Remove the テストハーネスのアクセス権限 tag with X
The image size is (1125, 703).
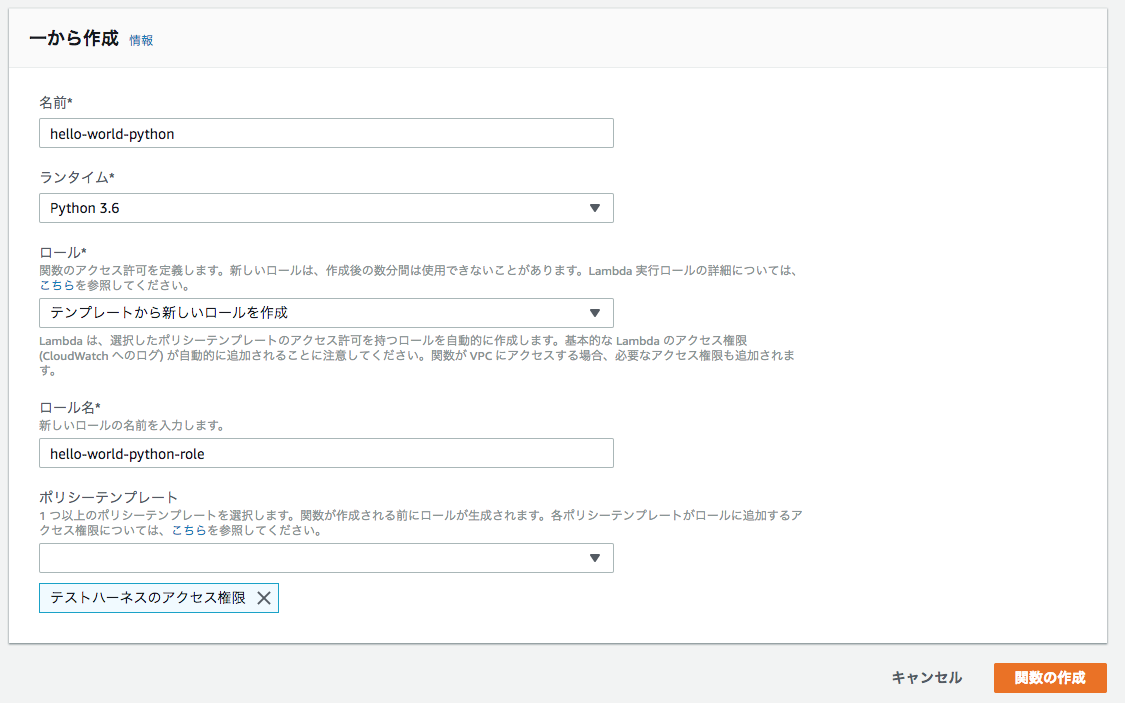[264, 598]
